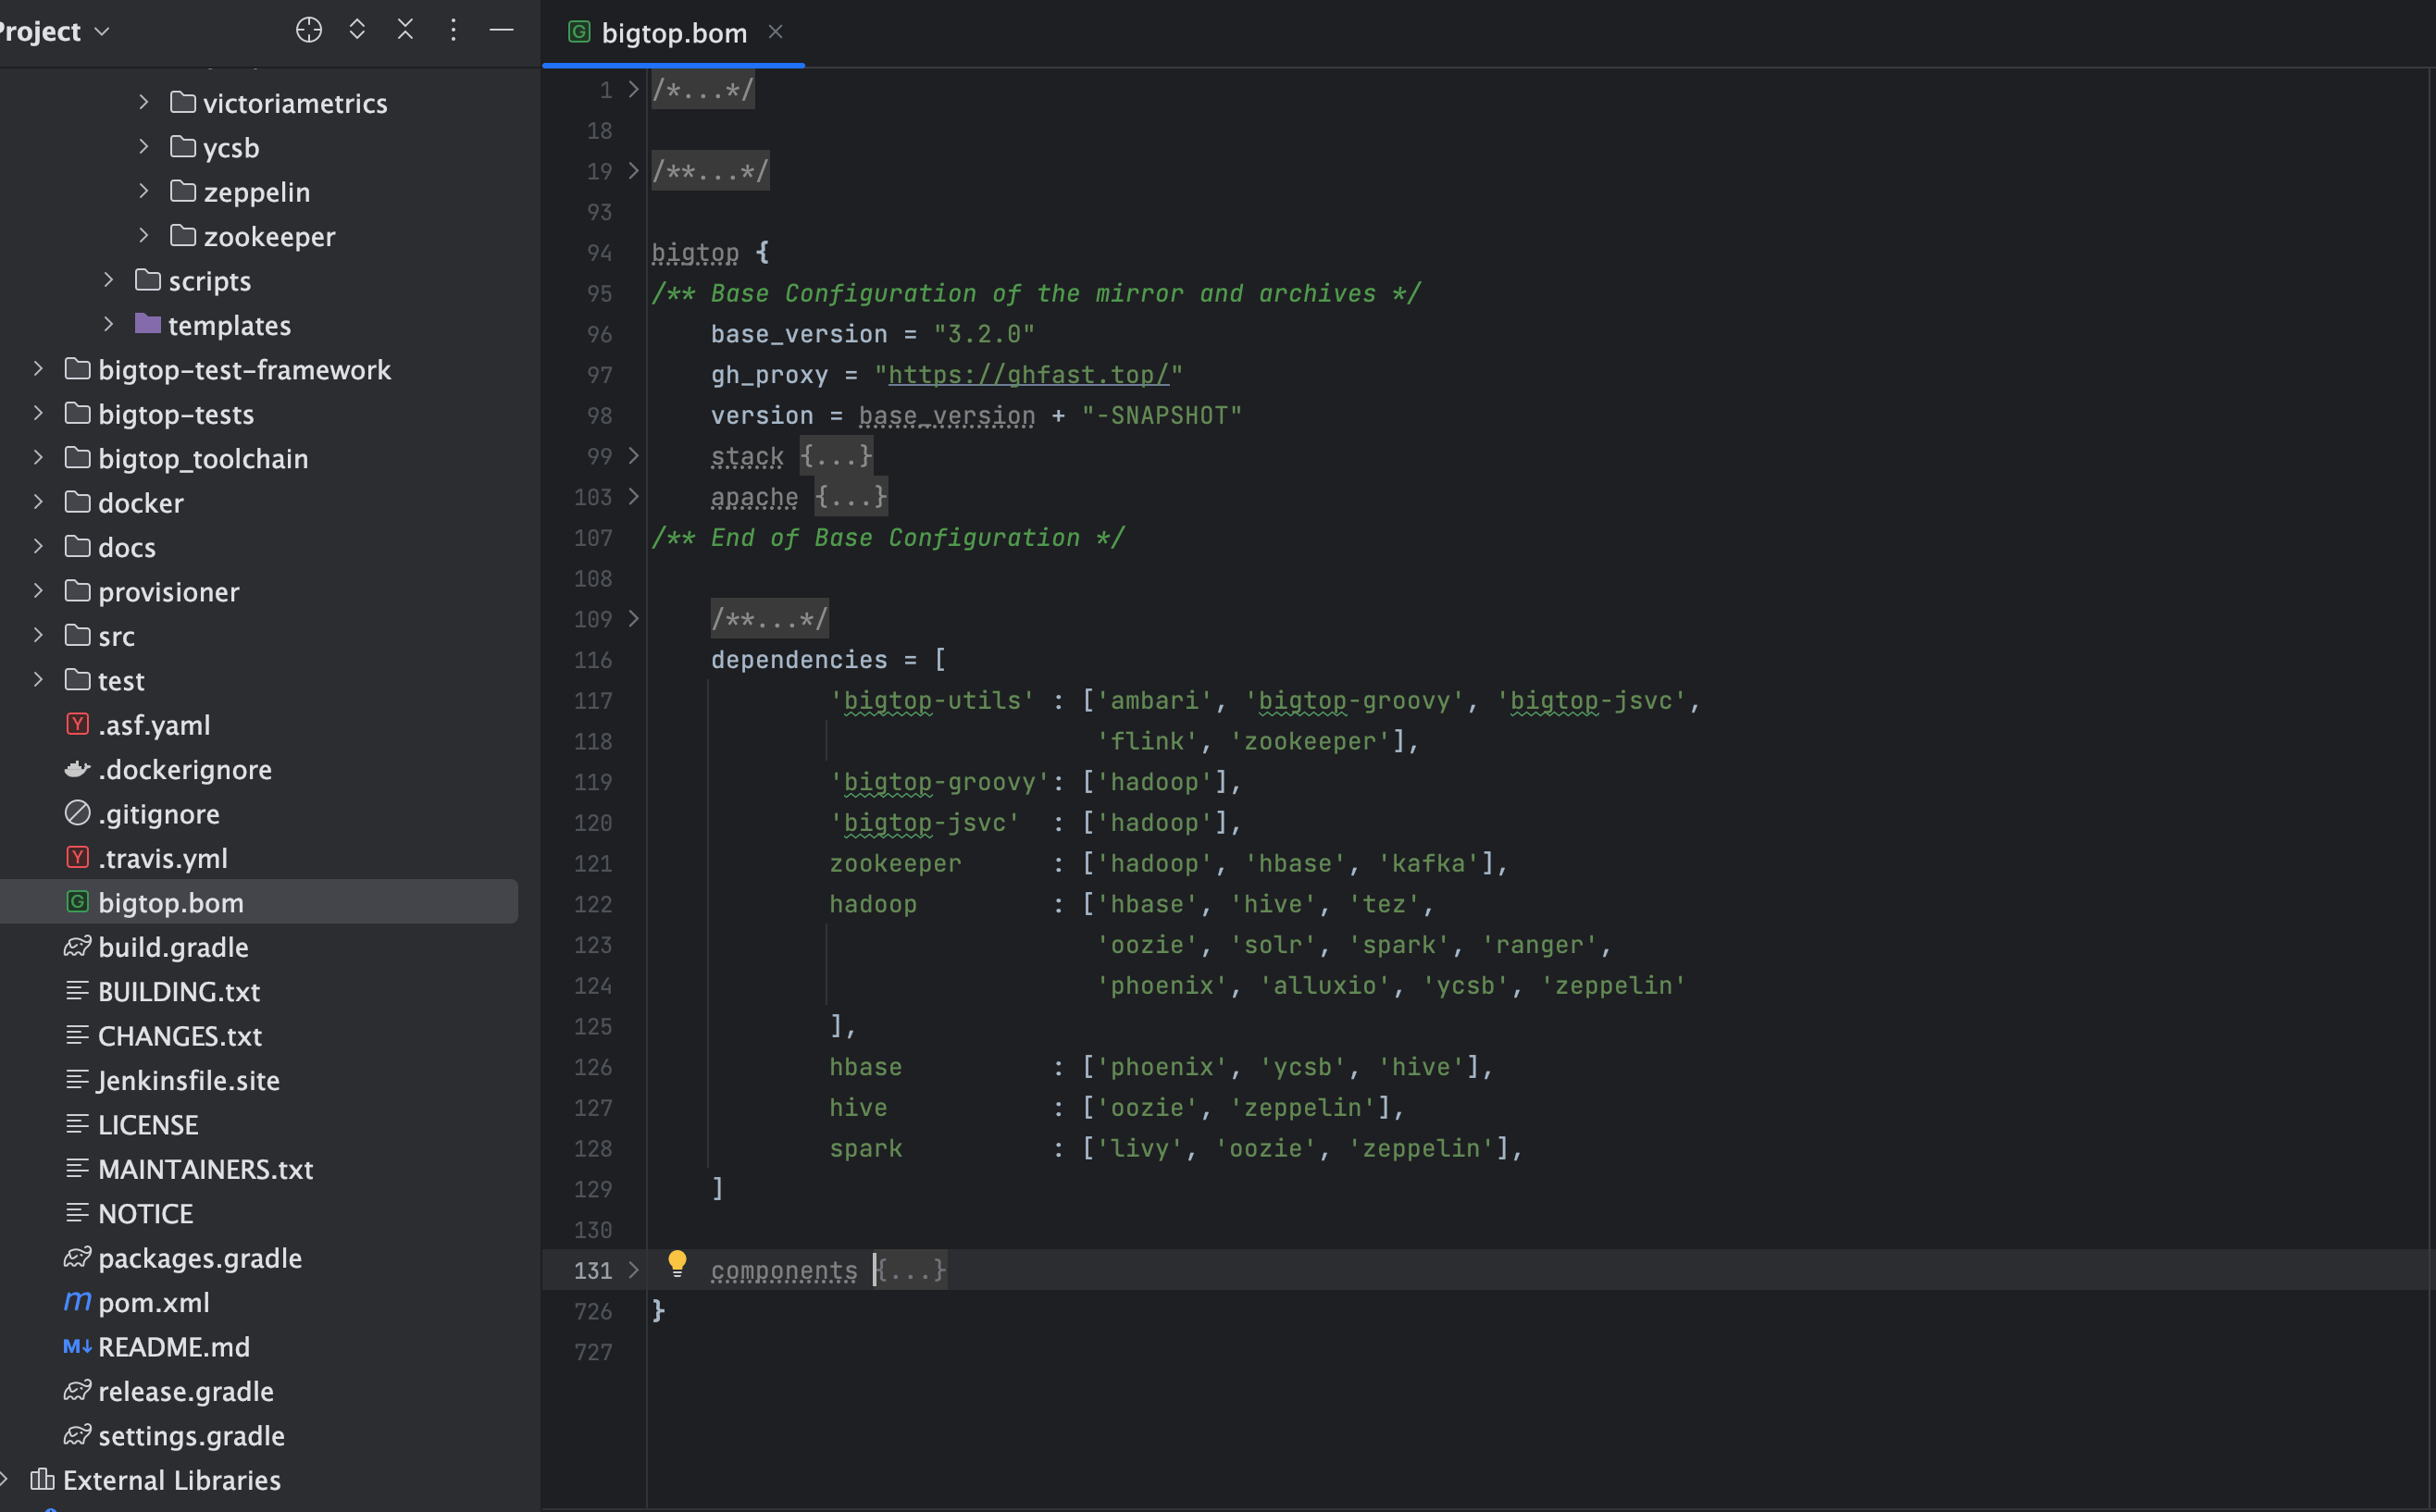Click line number 116 in gutter

click(x=593, y=660)
